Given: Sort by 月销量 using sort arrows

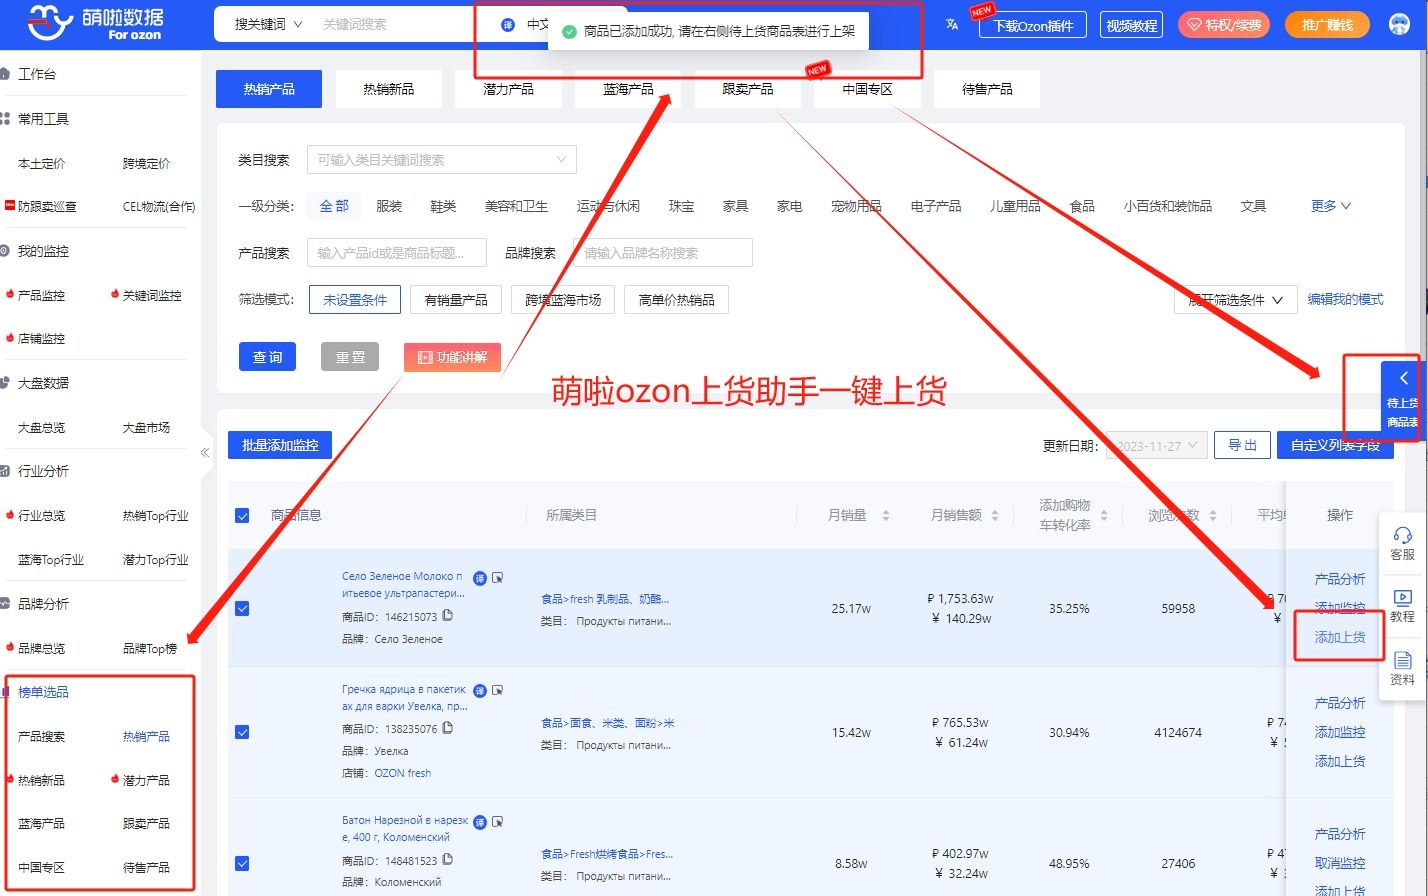Looking at the screenshot, I should [x=885, y=516].
